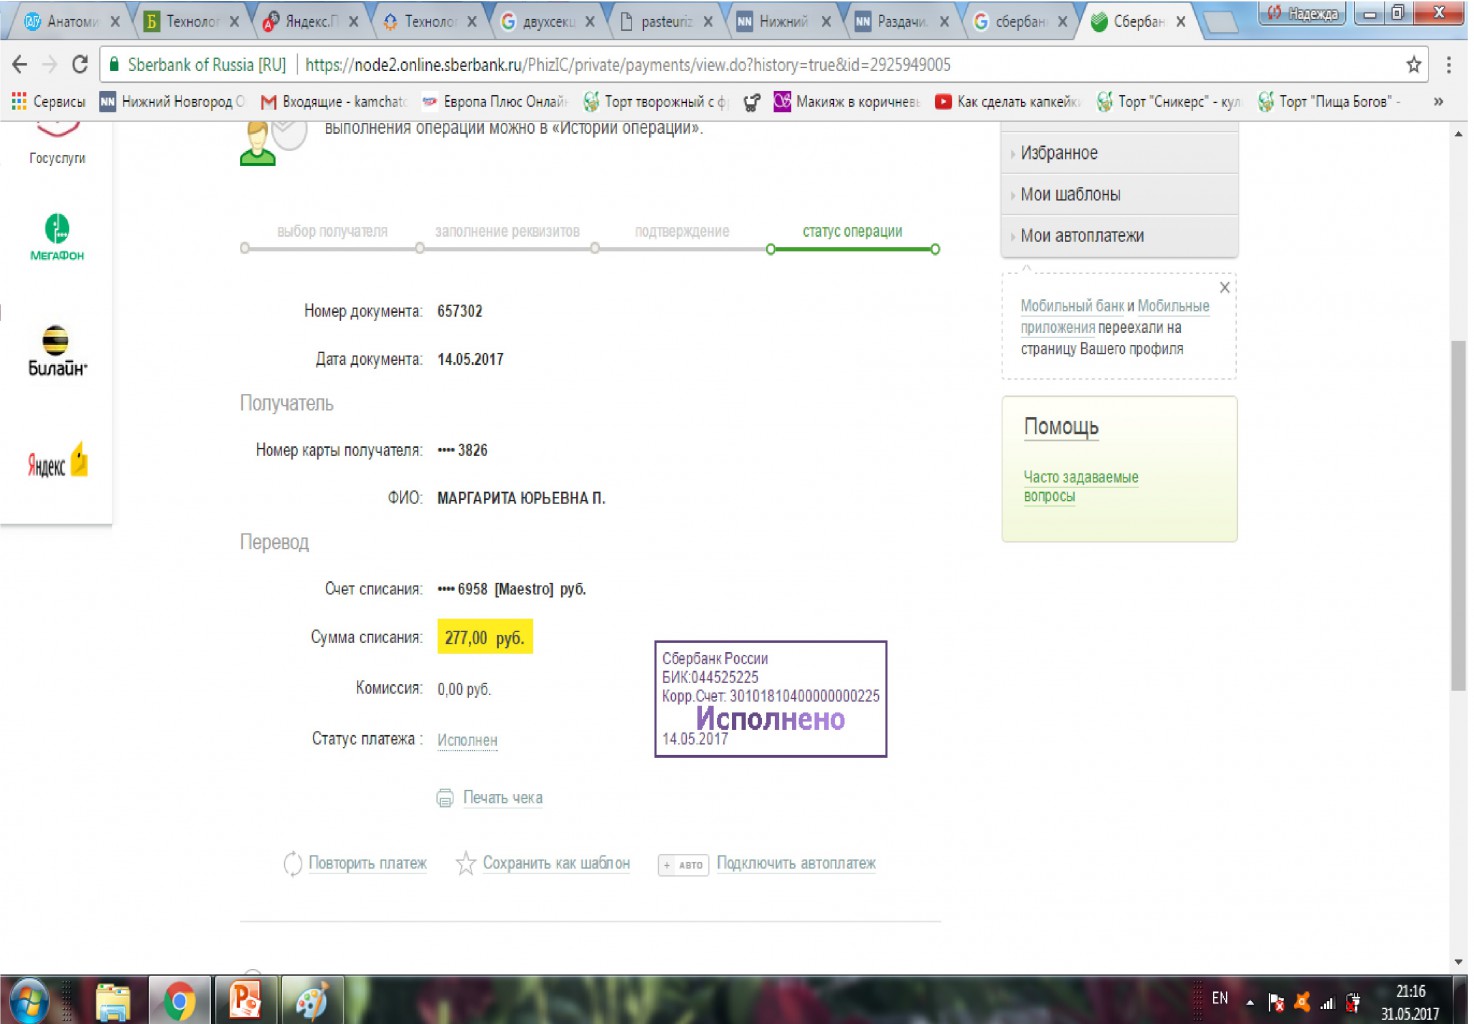
Task: Click the Повторить платеж link
Action: pos(367,863)
